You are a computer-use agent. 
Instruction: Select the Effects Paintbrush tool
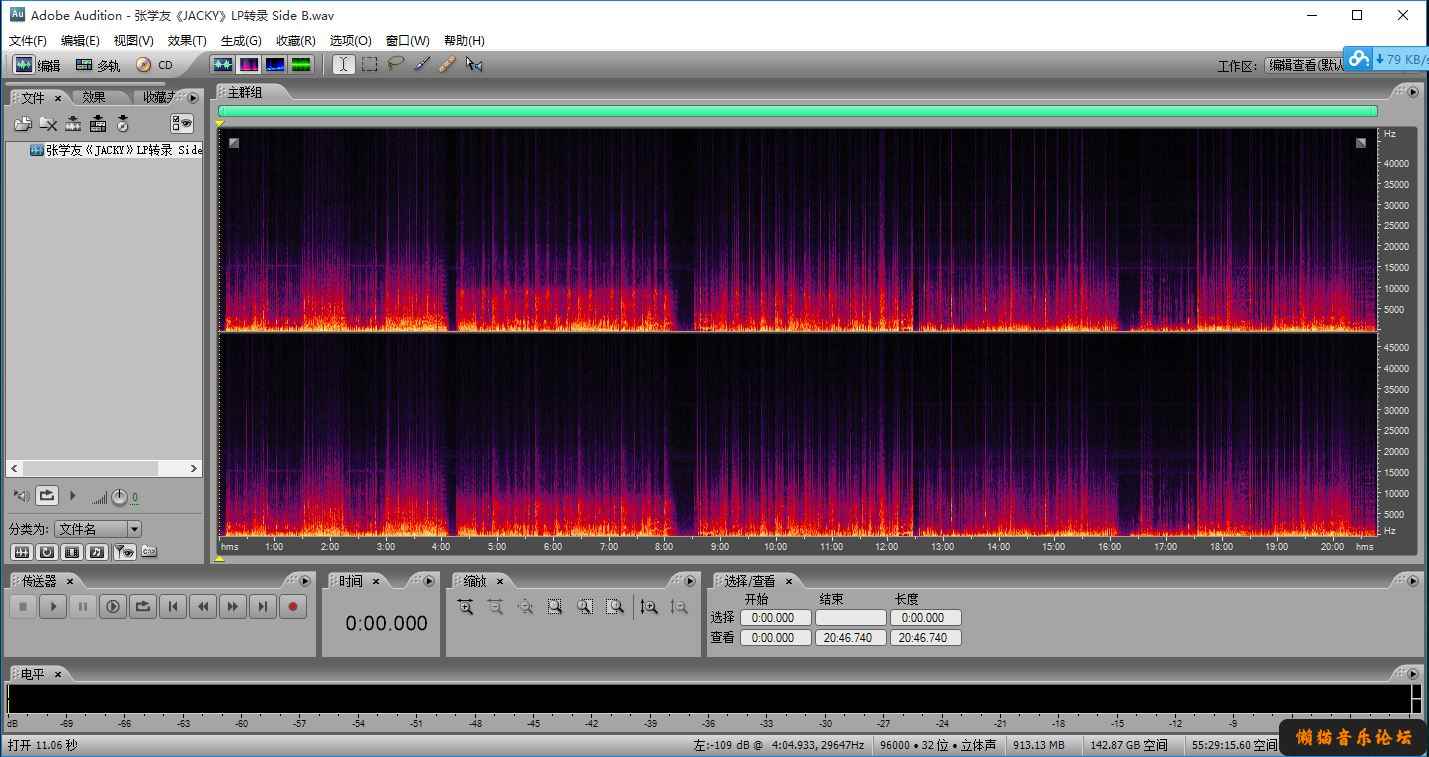(421, 64)
